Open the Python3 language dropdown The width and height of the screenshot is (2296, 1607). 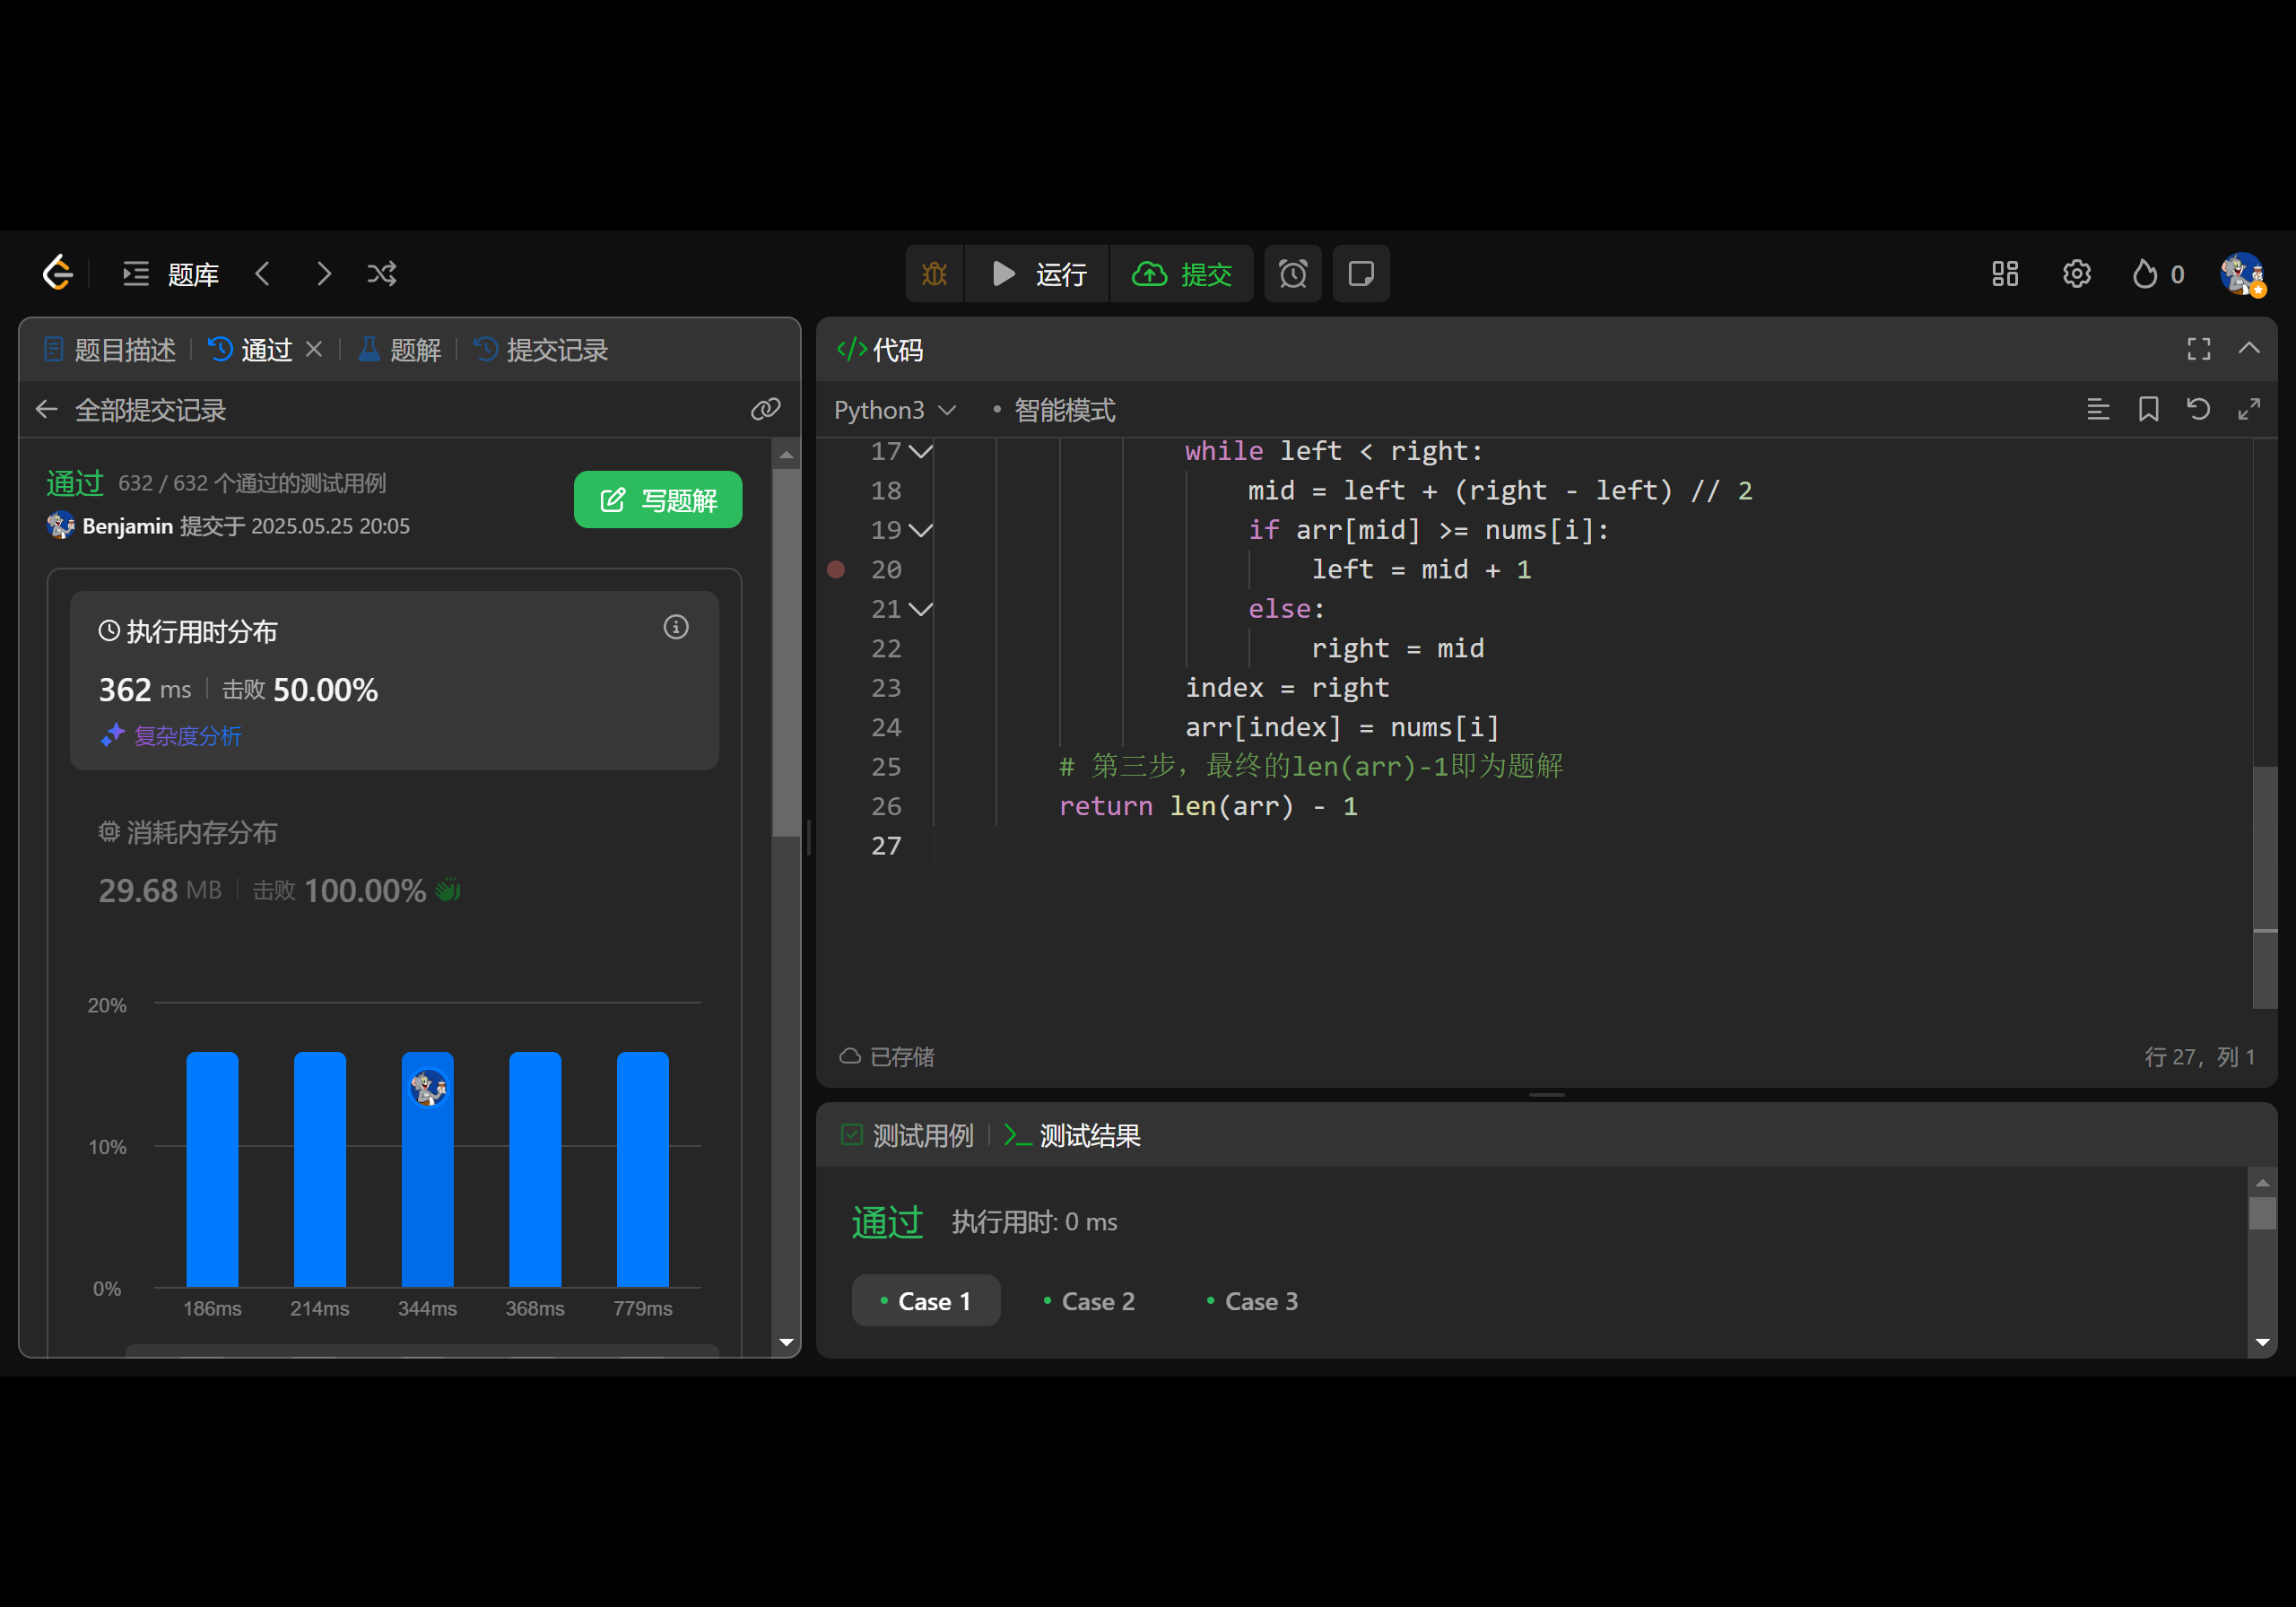894,410
